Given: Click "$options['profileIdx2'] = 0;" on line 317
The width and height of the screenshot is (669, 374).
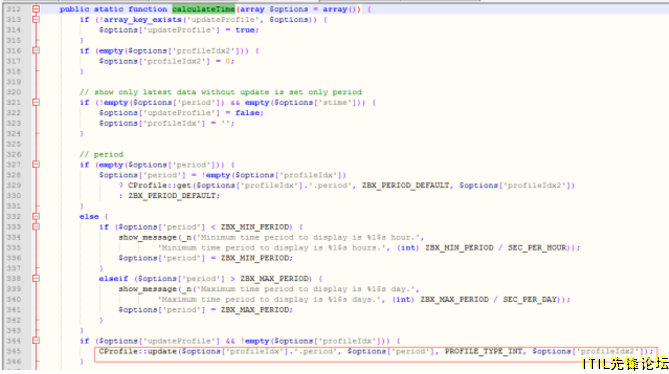Looking at the screenshot, I should [x=167, y=61].
